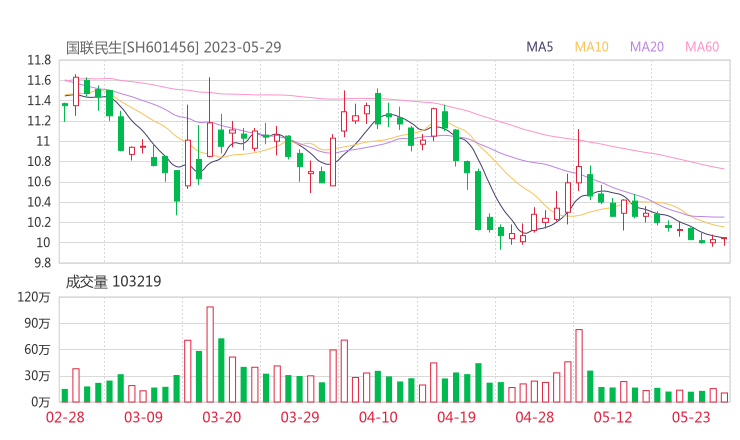The image size is (740, 440).
Task: Click the last volume bar on the right
Action: (724, 398)
